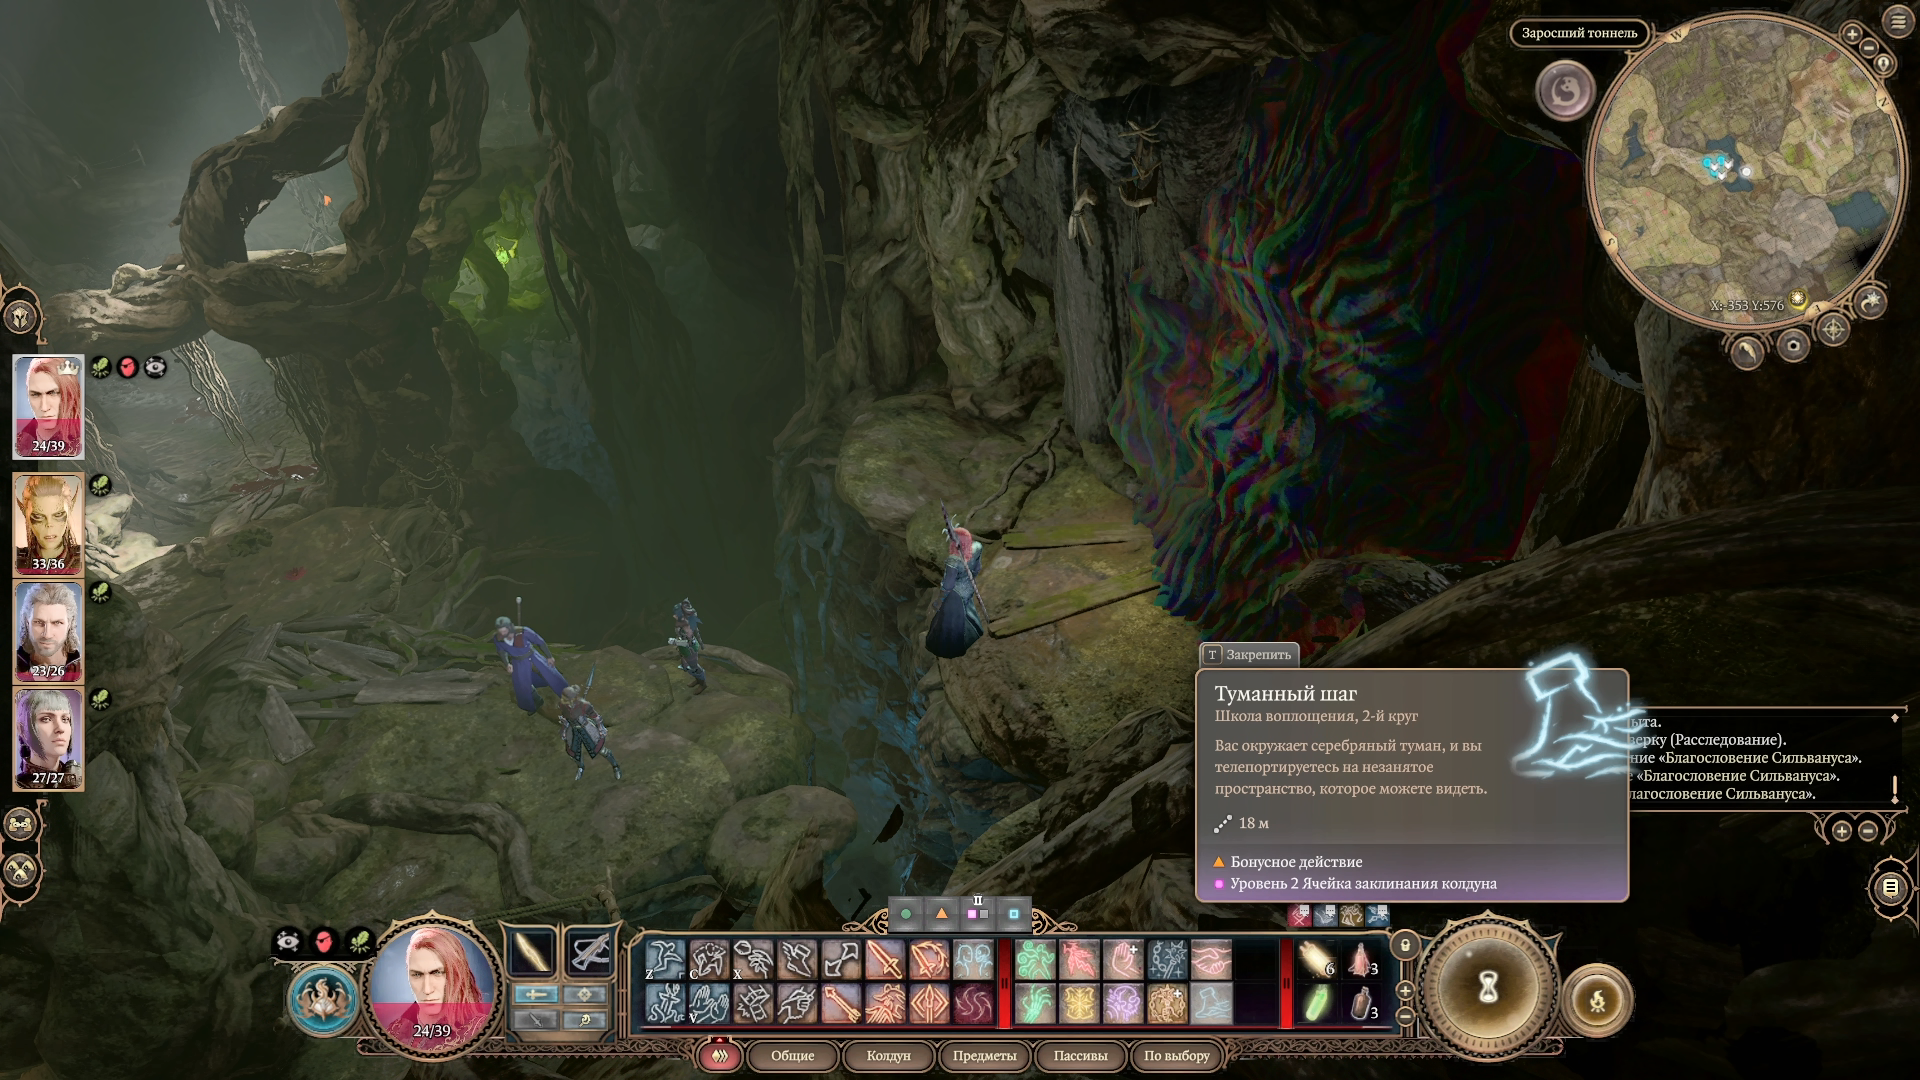Screen dimensions: 1920x1080
Task: Toggle the hotbar lock padlock
Action: click(x=1405, y=945)
